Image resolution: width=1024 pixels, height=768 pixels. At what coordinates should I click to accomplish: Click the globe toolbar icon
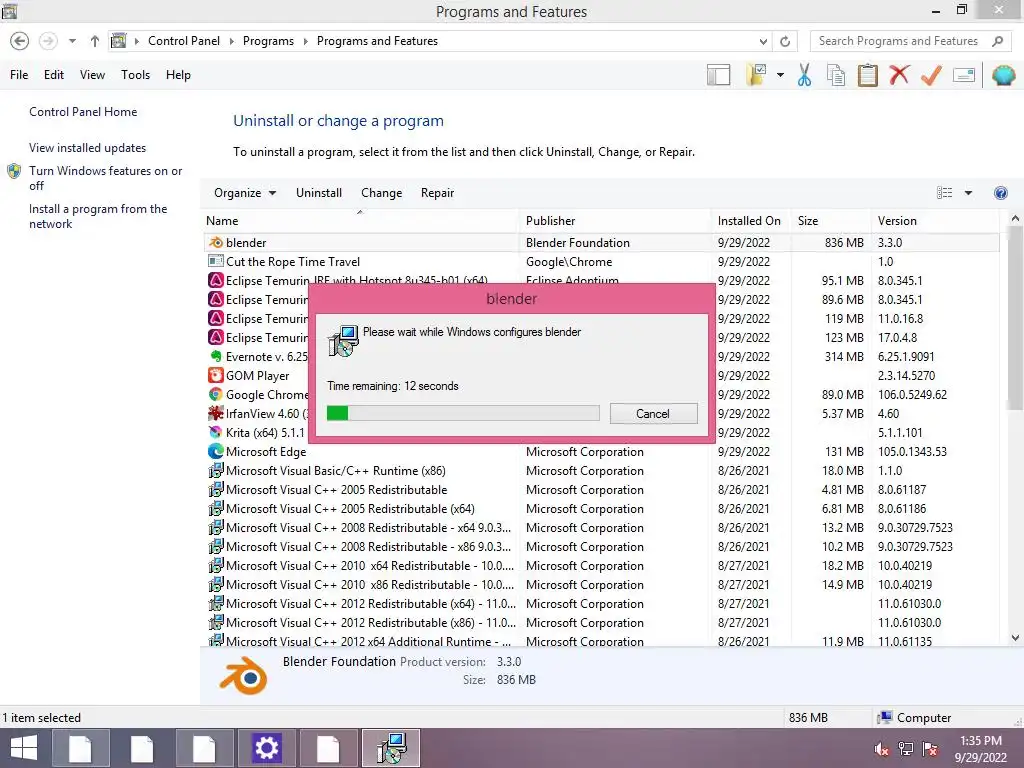point(1004,75)
